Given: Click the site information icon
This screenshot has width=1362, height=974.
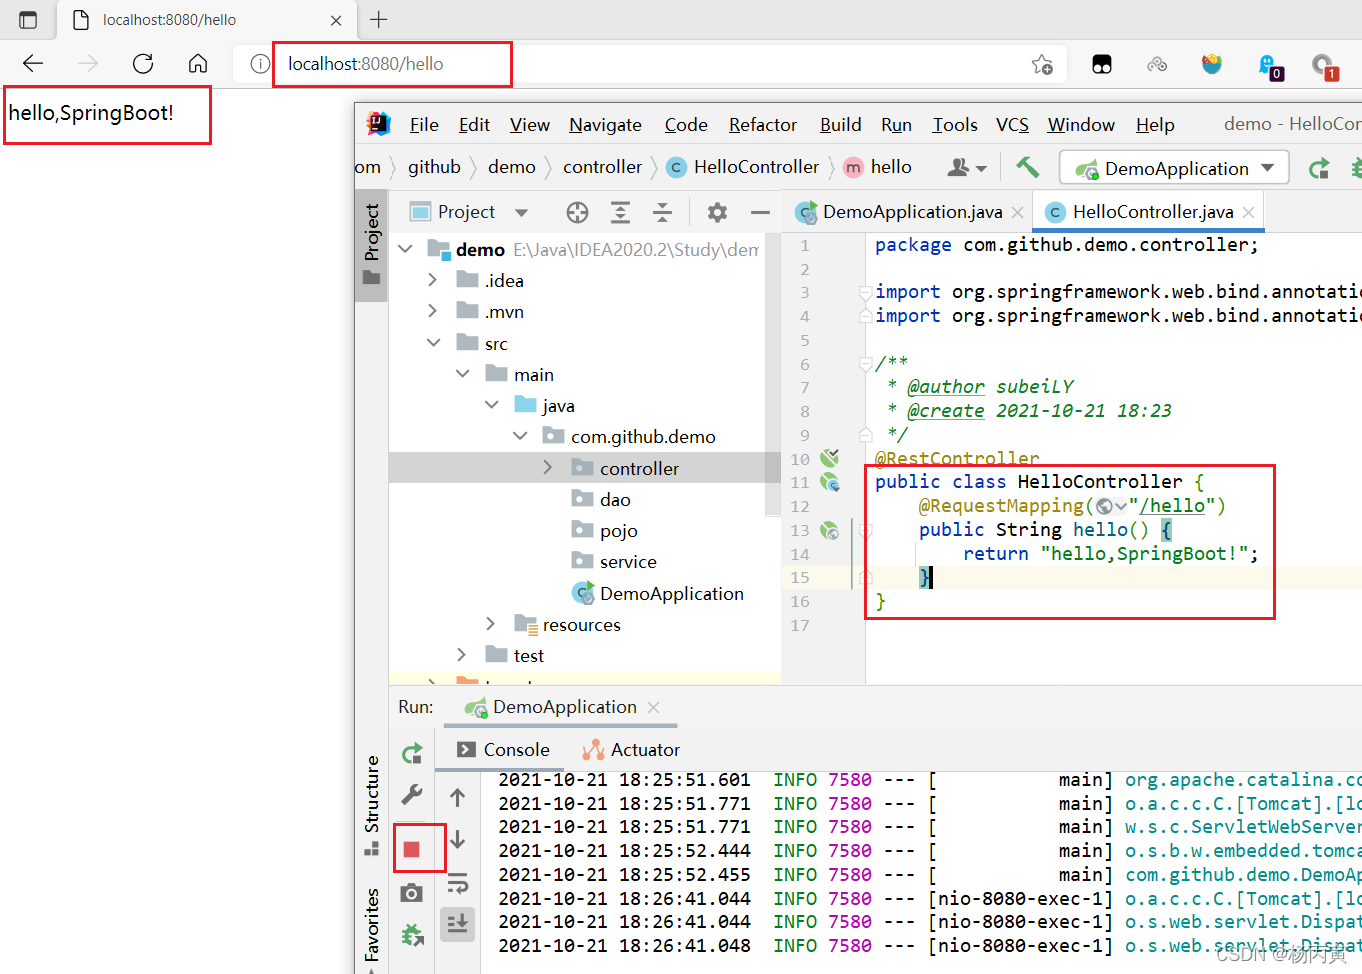Looking at the screenshot, I should (260, 64).
